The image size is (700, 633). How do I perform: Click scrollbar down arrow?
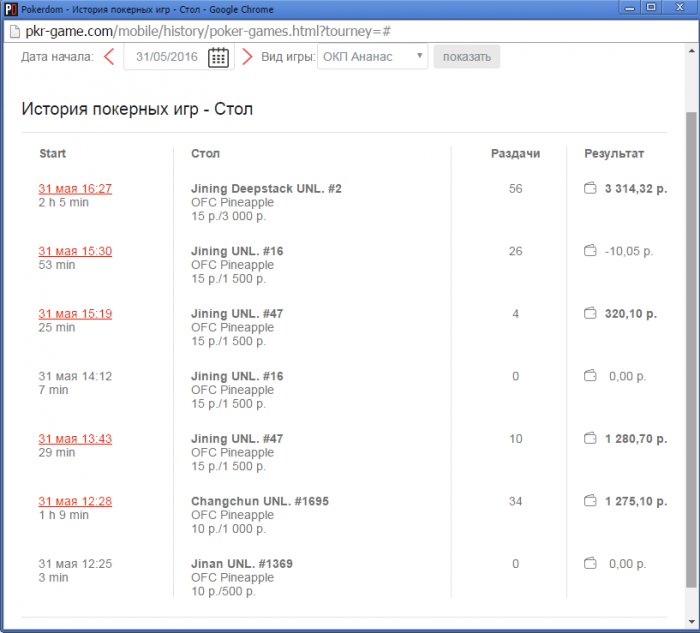pyautogui.click(x=691, y=621)
